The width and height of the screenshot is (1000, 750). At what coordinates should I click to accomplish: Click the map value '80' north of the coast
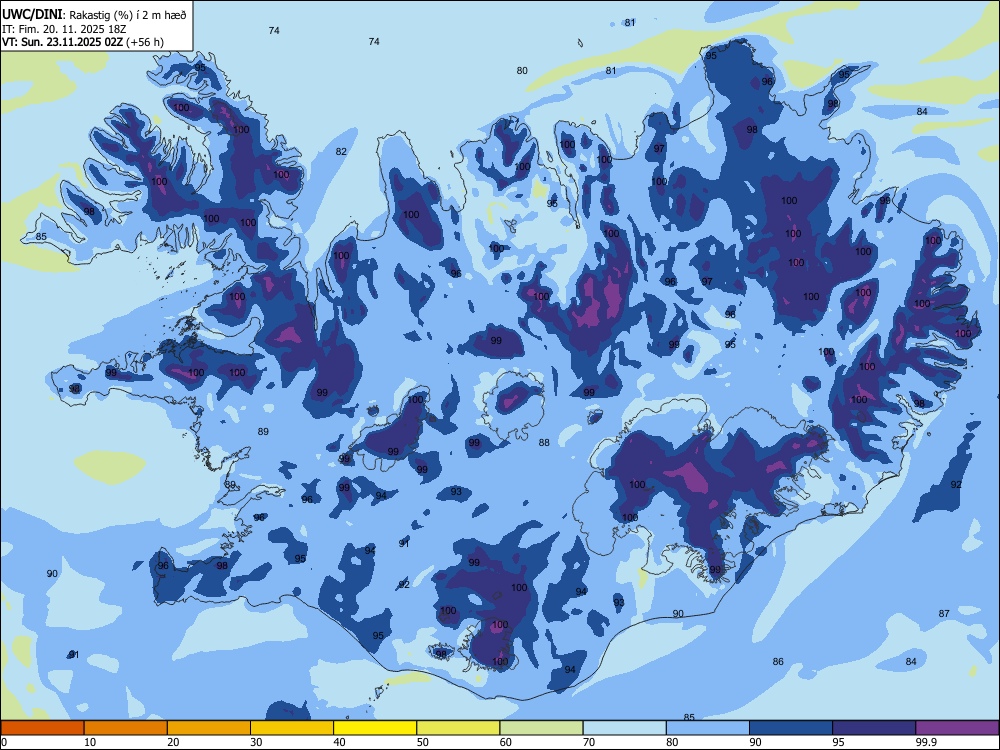coord(522,71)
